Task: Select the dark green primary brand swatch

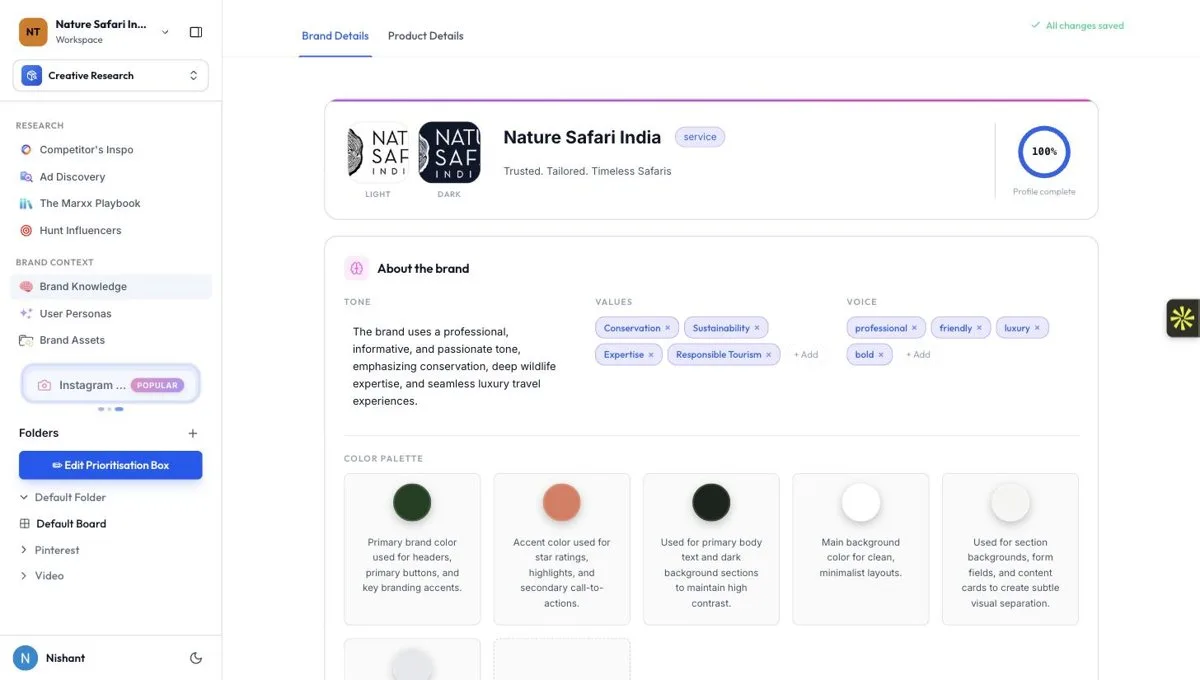Action: point(412,502)
